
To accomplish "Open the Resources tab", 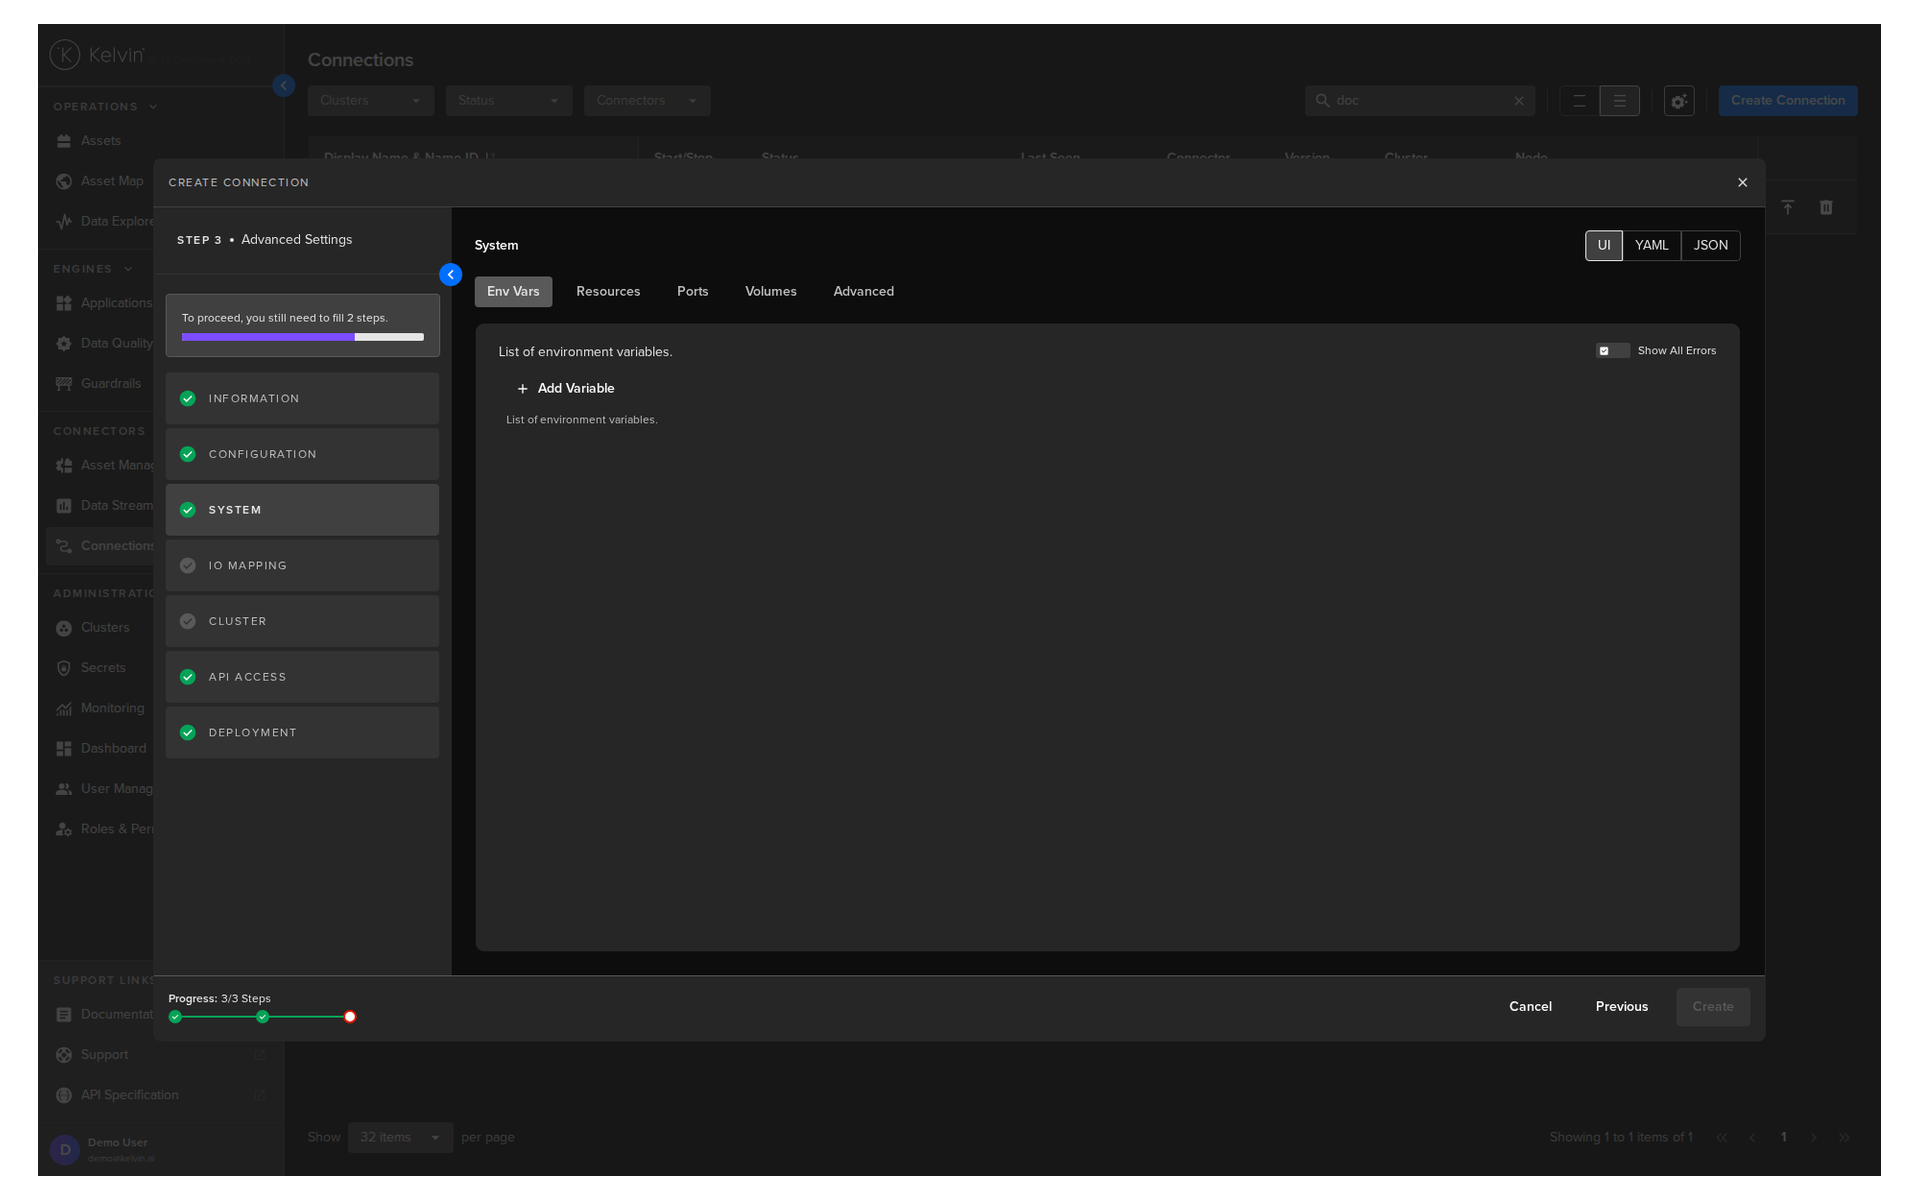I will [x=608, y=291].
